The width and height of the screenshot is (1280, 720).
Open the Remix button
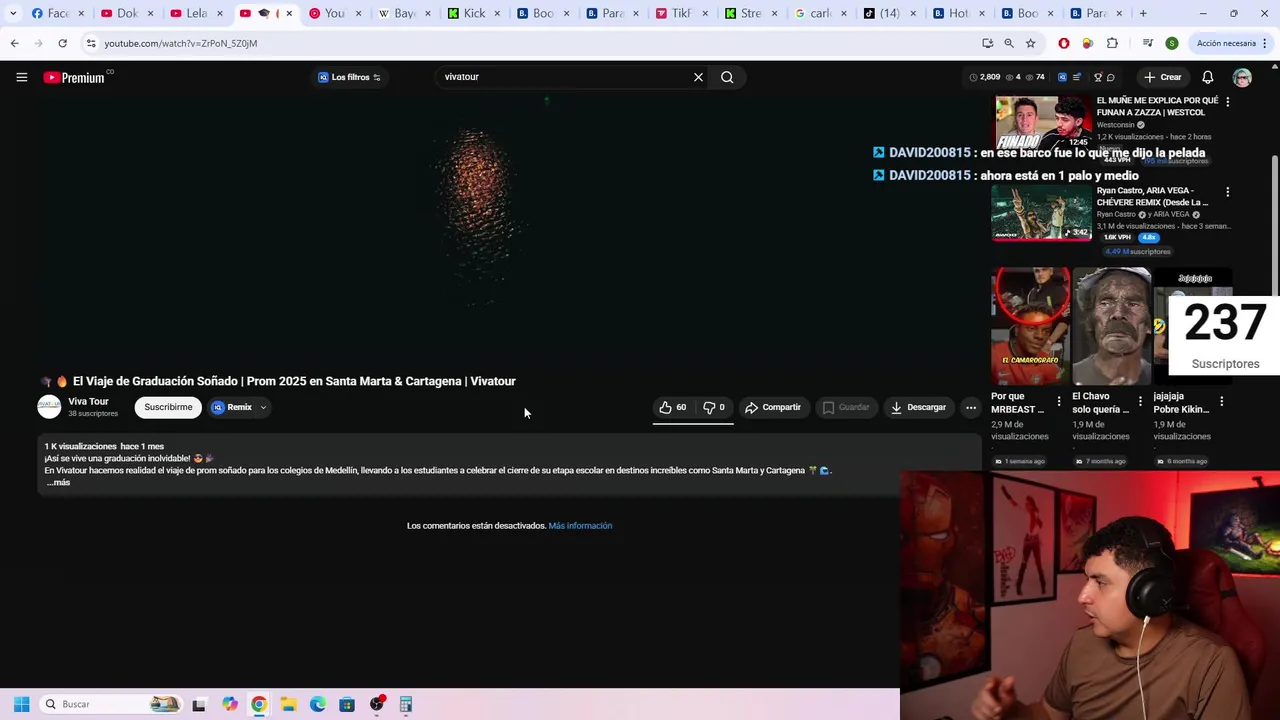click(x=232, y=407)
